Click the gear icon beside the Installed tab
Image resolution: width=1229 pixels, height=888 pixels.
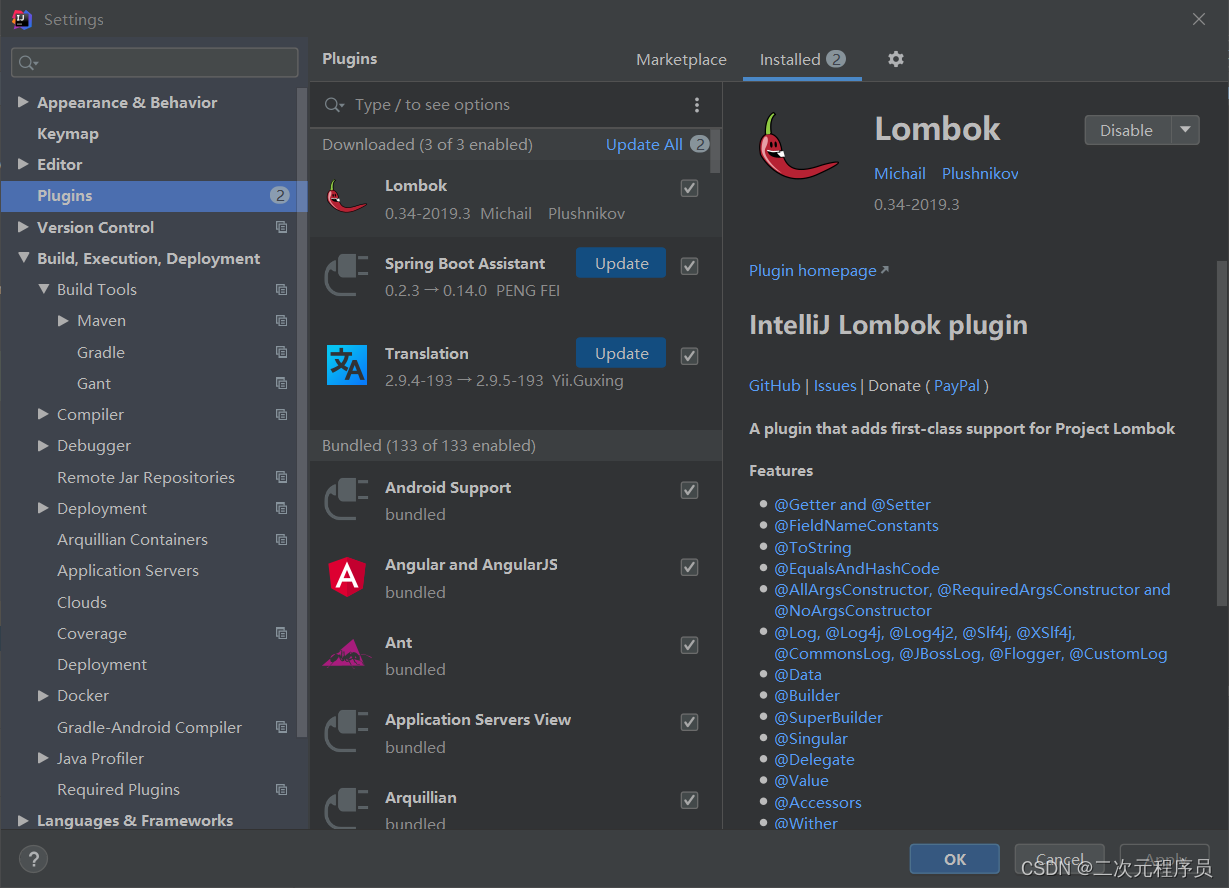(896, 59)
